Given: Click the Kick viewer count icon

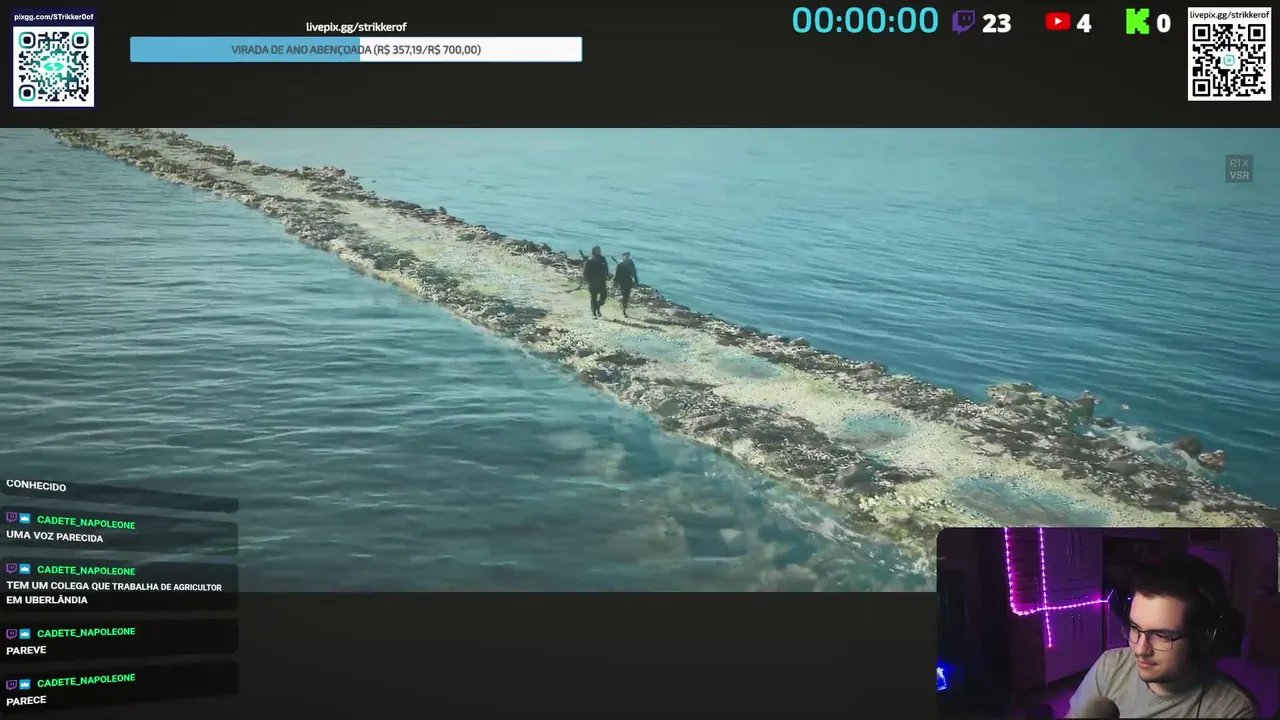Looking at the screenshot, I should coord(1137,22).
